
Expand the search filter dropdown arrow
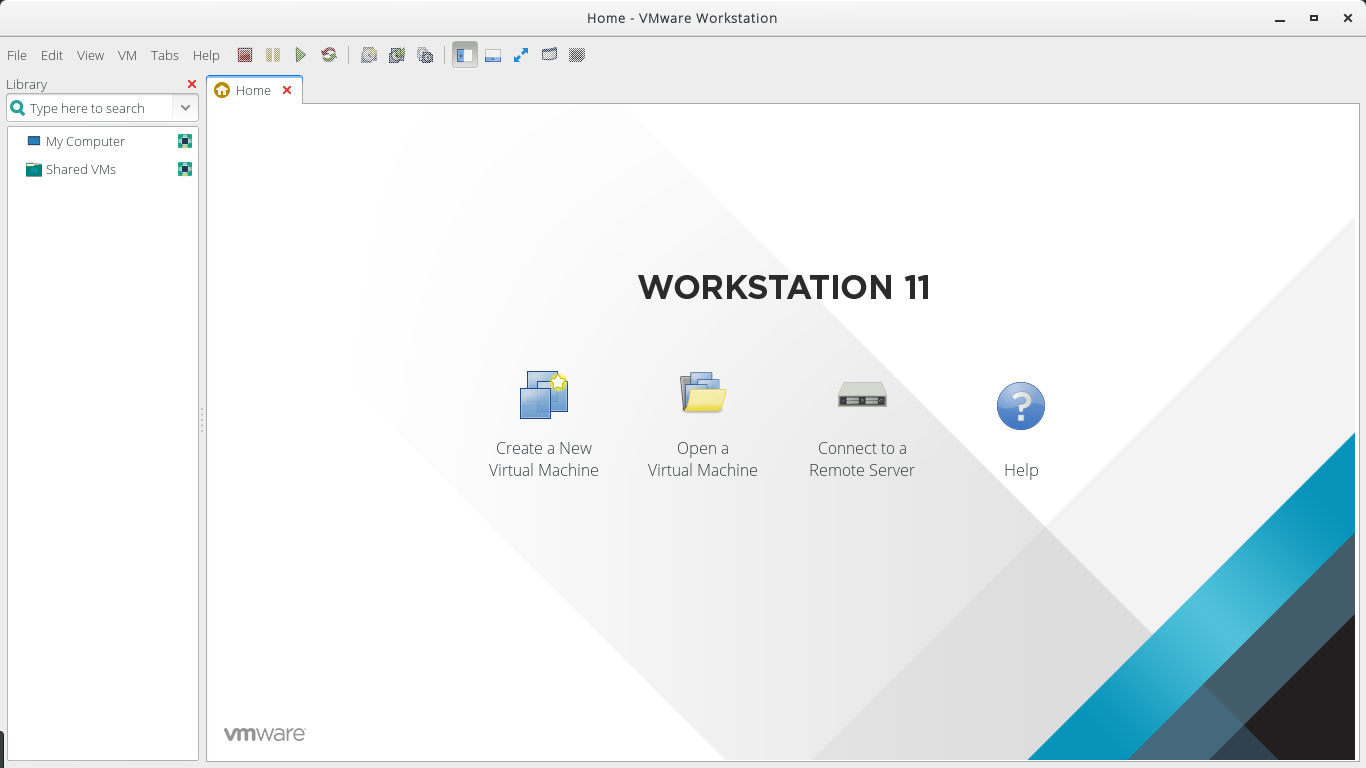click(186, 108)
